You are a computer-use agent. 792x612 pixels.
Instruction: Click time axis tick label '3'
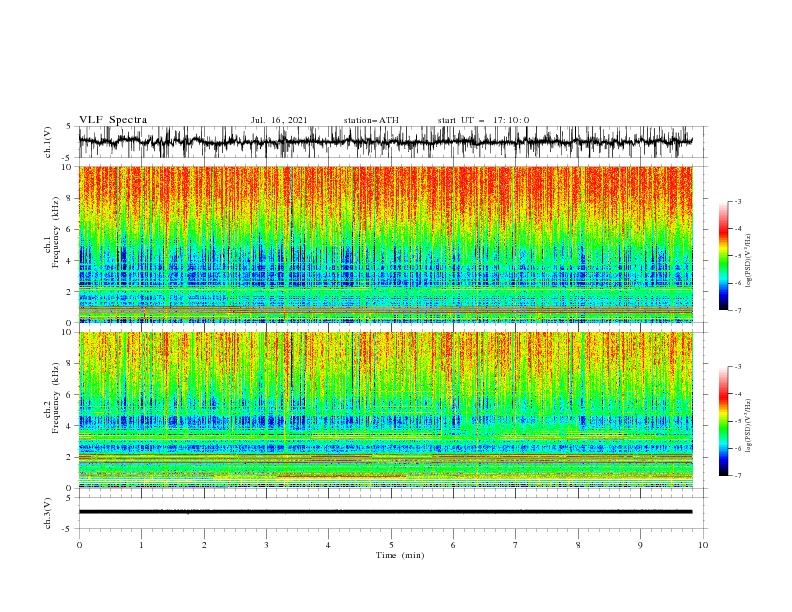(266, 545)
